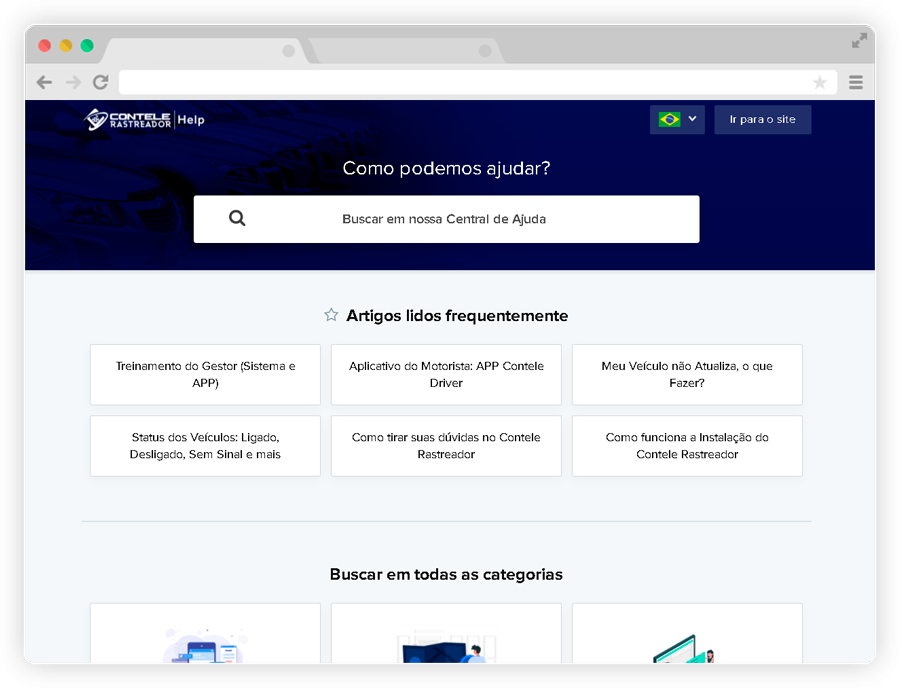The height and width of the screenshot is (688, 900).
Task: Click the browser forward arrow
Action: point(73,83)
